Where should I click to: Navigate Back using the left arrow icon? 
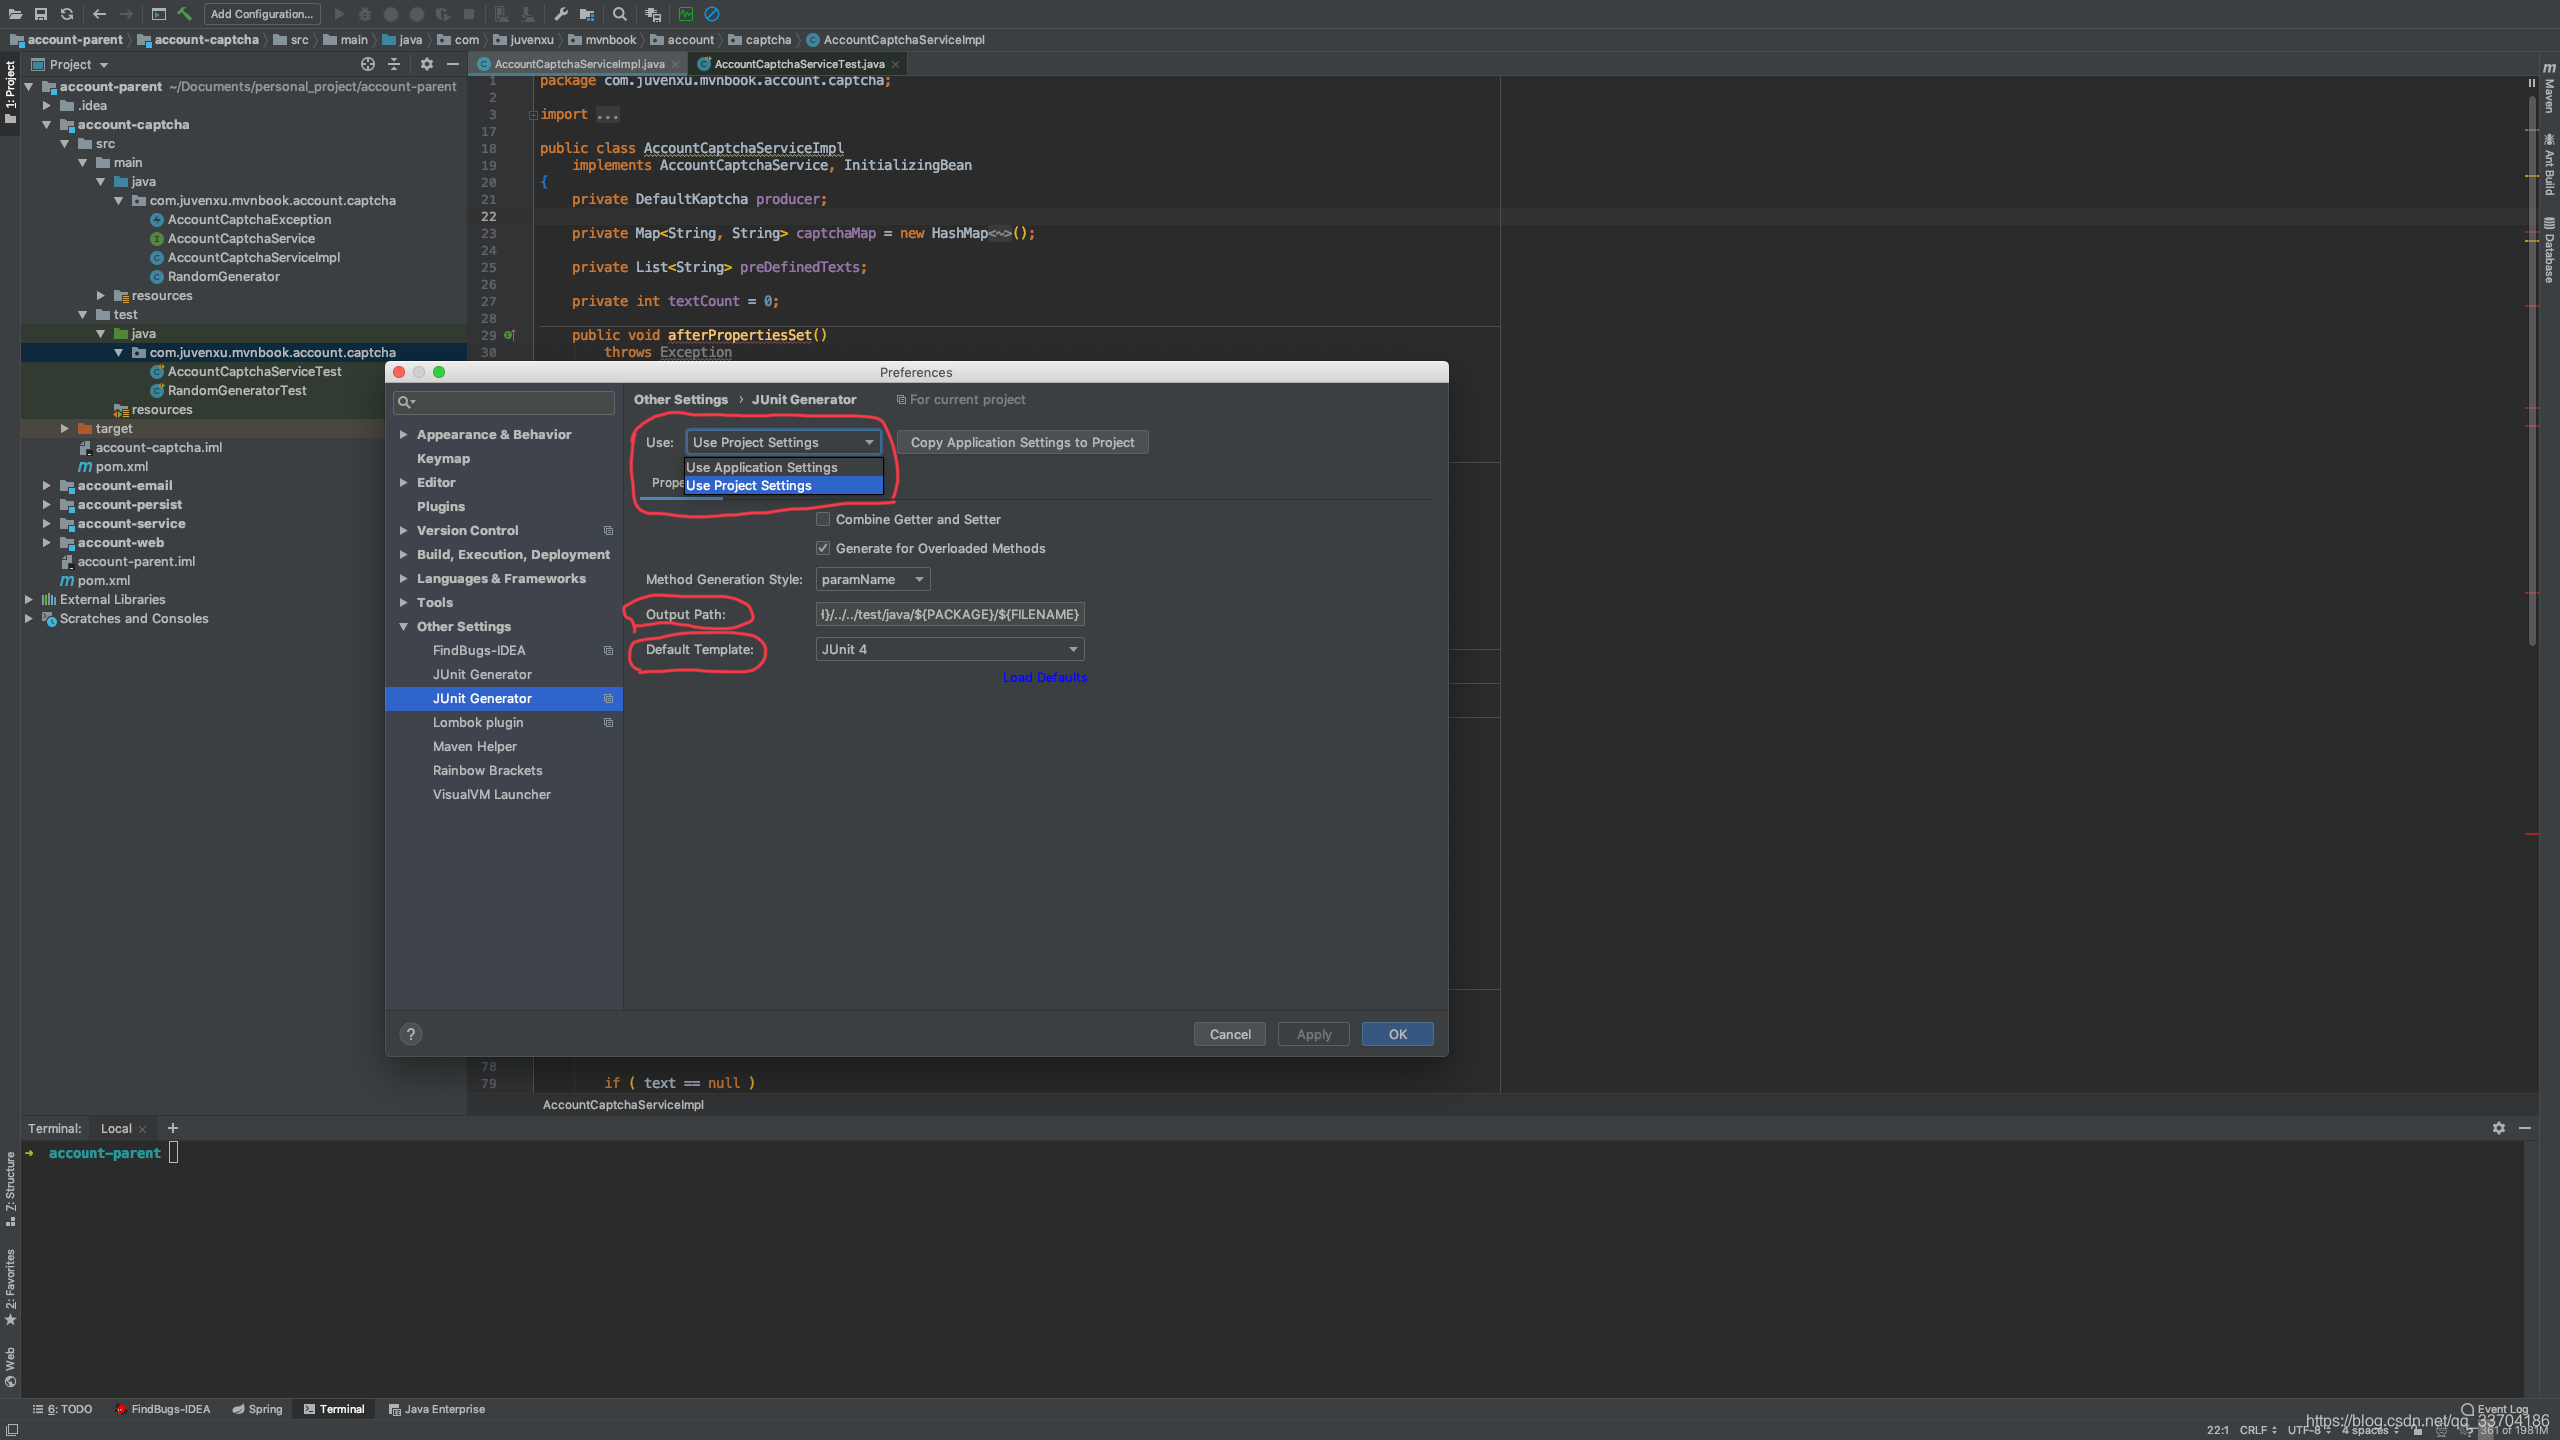click(x=99, y=14)
